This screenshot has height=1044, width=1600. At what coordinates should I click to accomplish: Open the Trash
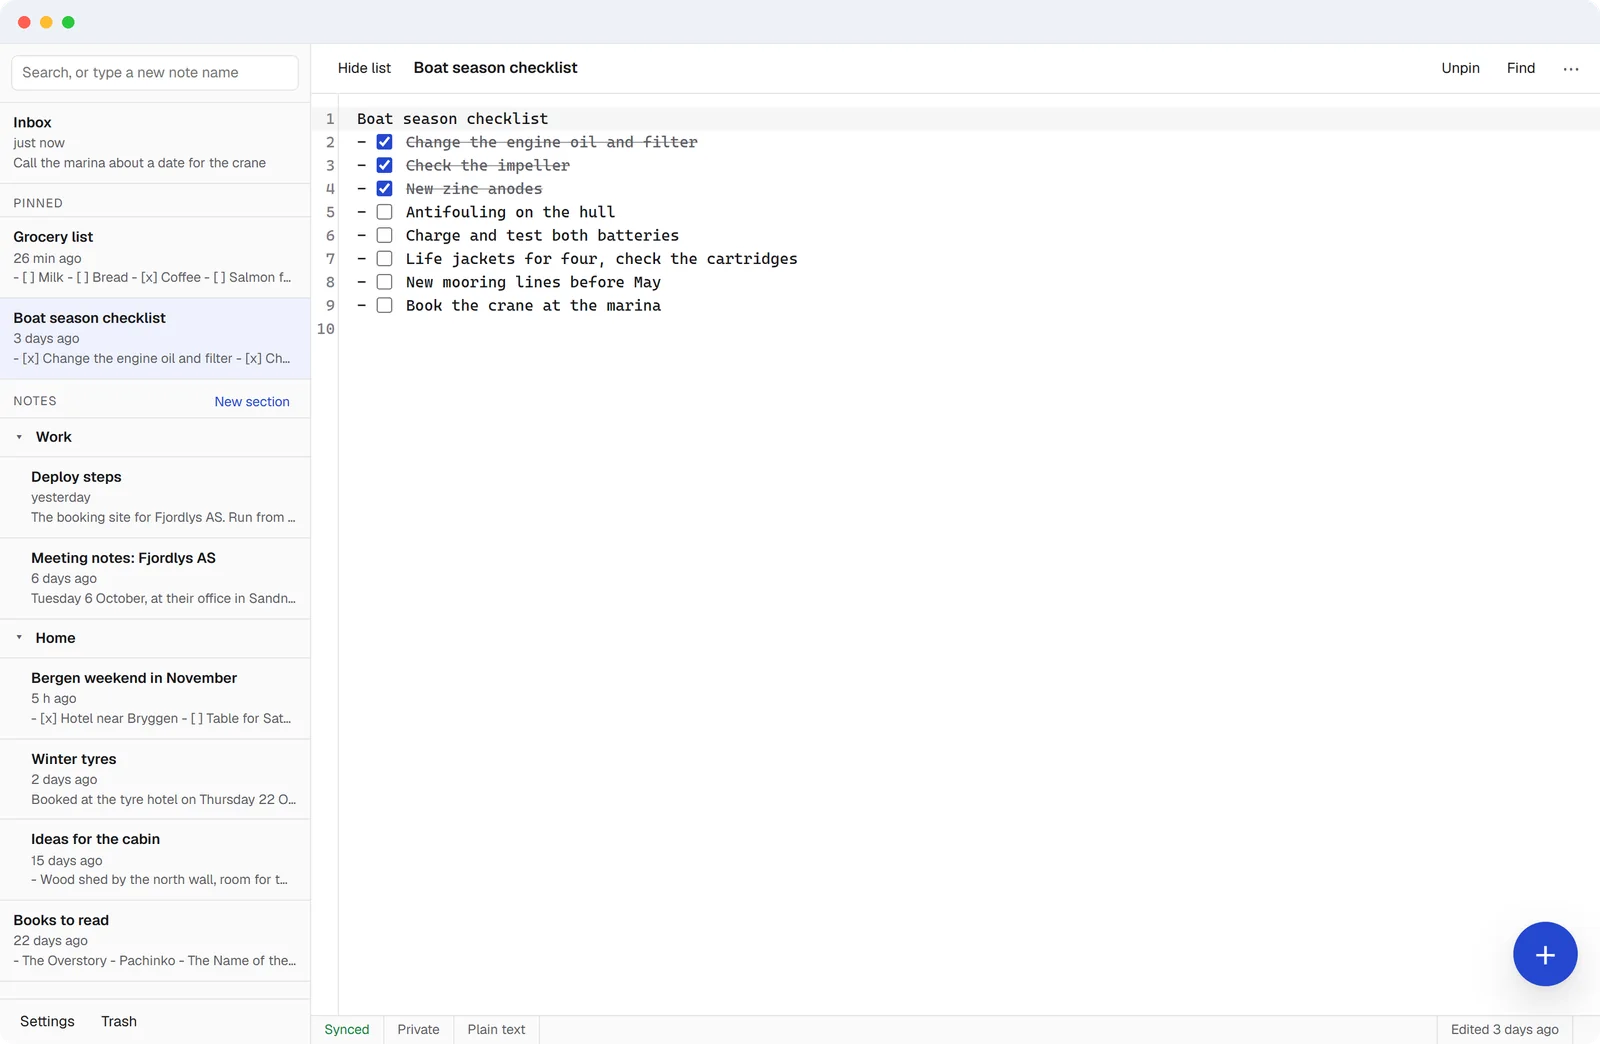pyautogui.click(x=119, y=1021)
